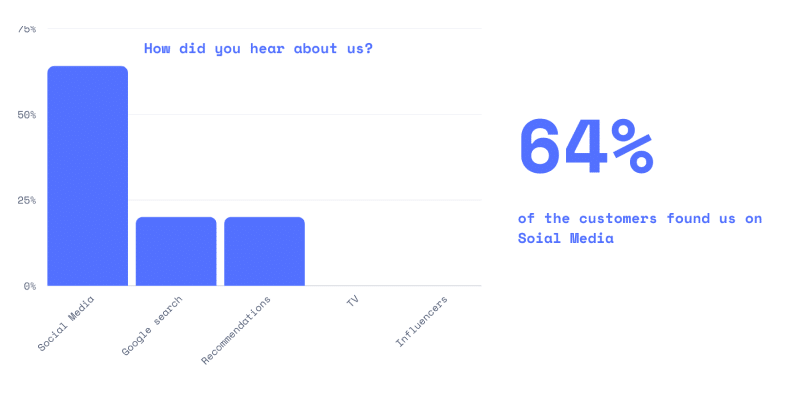800x400 pixels.
Task: Click the Influencers axis label
Action: 422,321
